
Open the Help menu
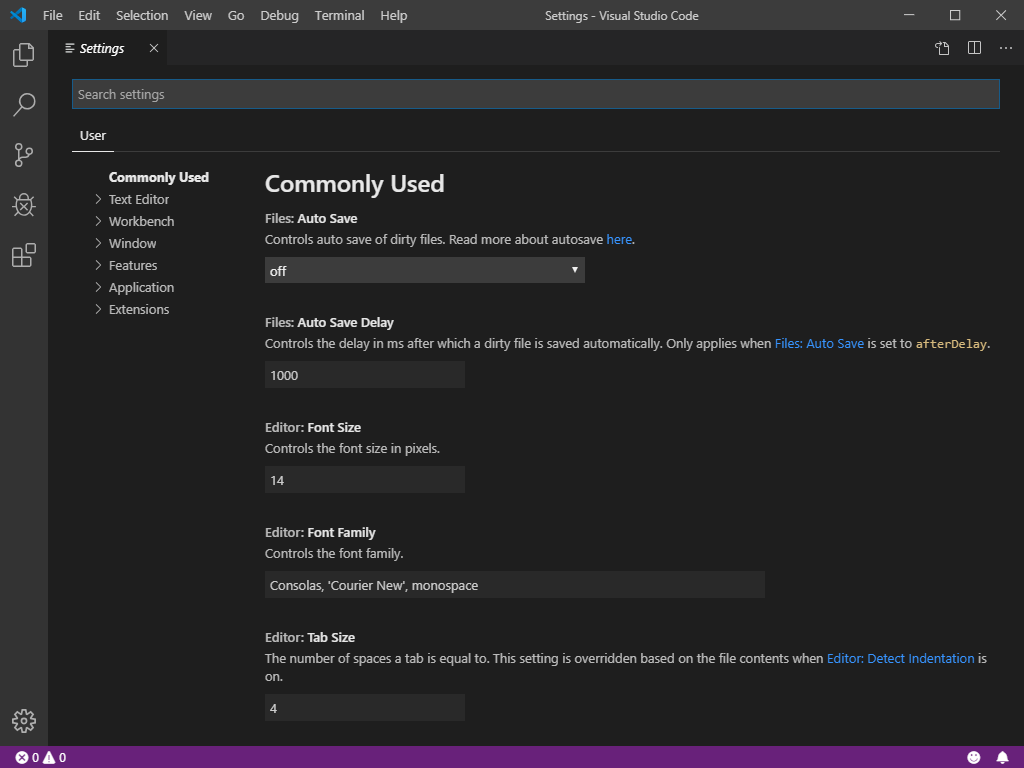(x=394, y=16)
